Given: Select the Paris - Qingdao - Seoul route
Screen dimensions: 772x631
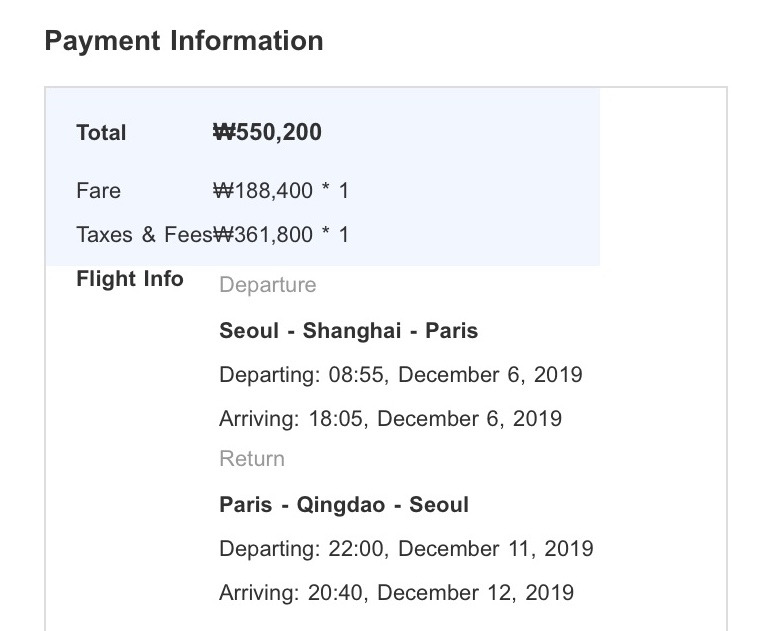Looking at the screenshot, I should pyautogui.click(x=344, y=505).
